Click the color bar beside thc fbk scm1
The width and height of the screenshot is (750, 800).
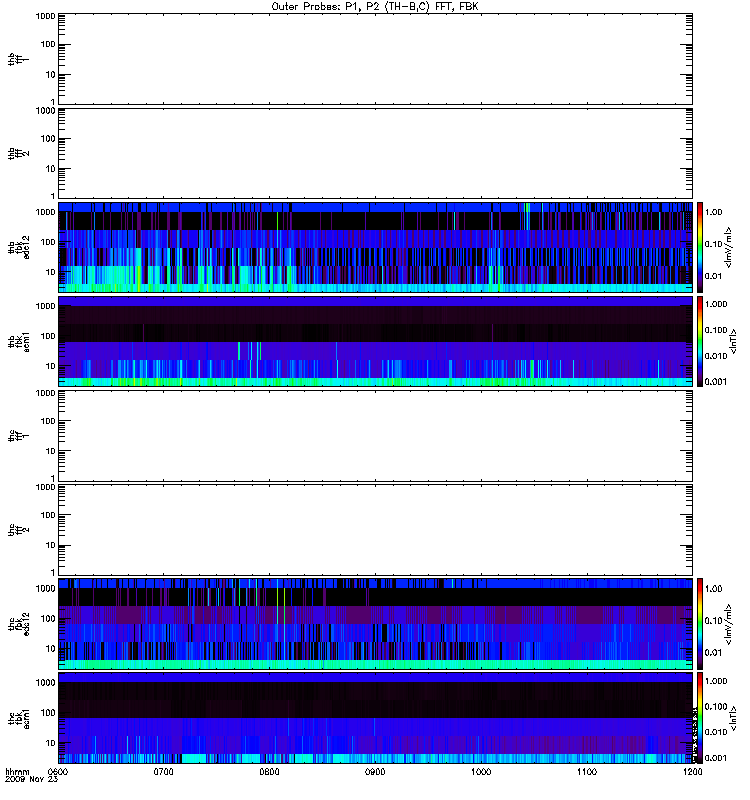[700, 718]
